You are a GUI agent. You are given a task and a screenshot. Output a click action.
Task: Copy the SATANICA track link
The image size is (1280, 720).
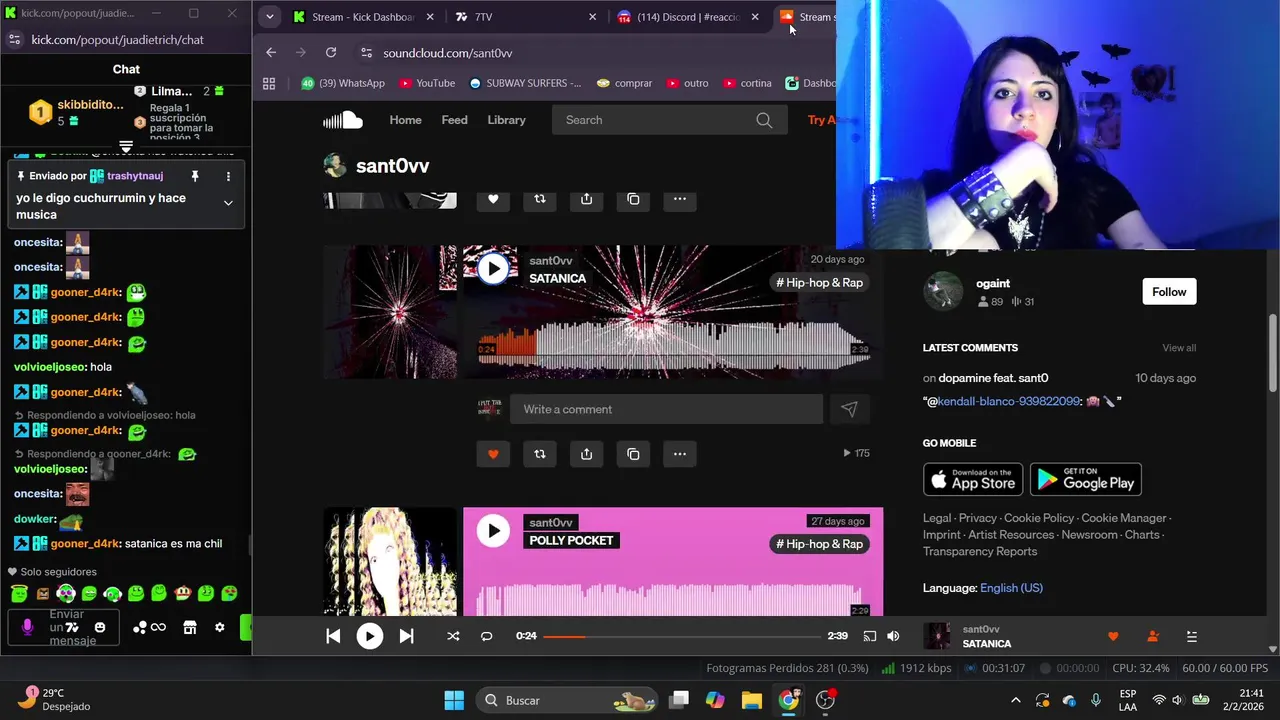633,454
